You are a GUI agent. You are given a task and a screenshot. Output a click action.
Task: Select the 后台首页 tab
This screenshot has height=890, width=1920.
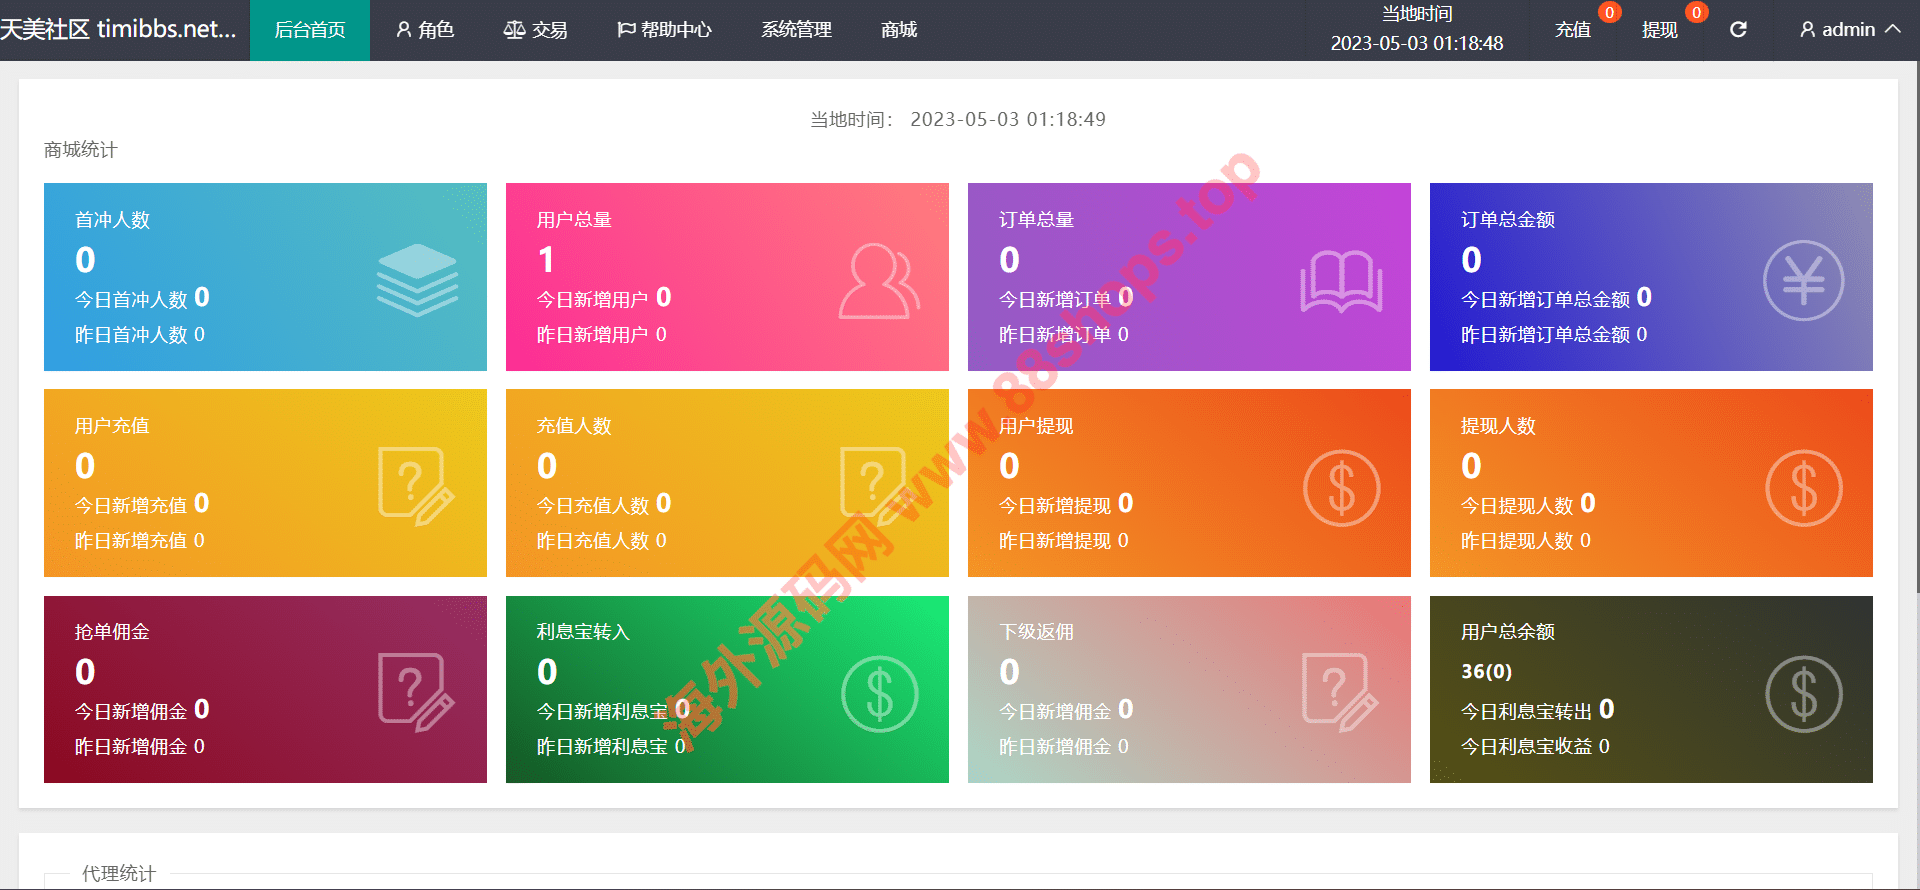click(x=310, y=30)
